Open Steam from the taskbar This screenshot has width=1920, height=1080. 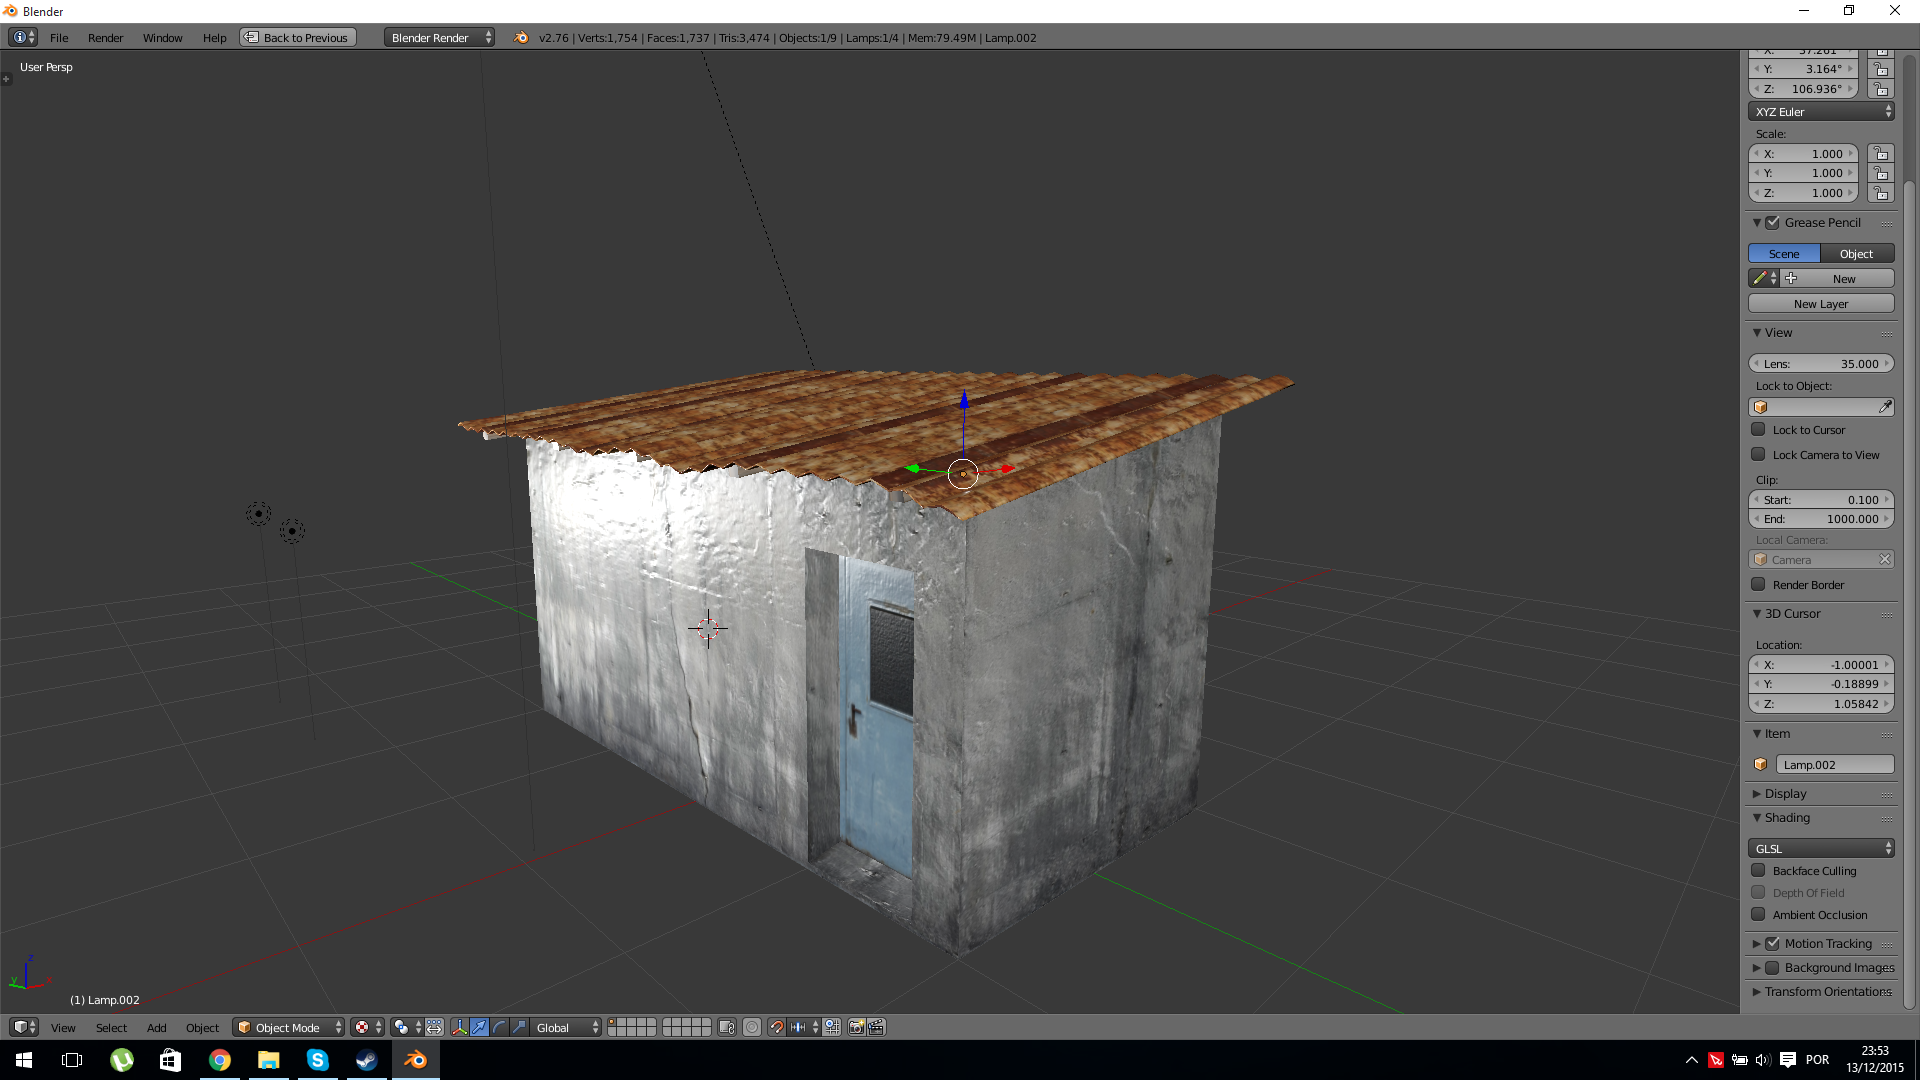tap(366, 1060)
